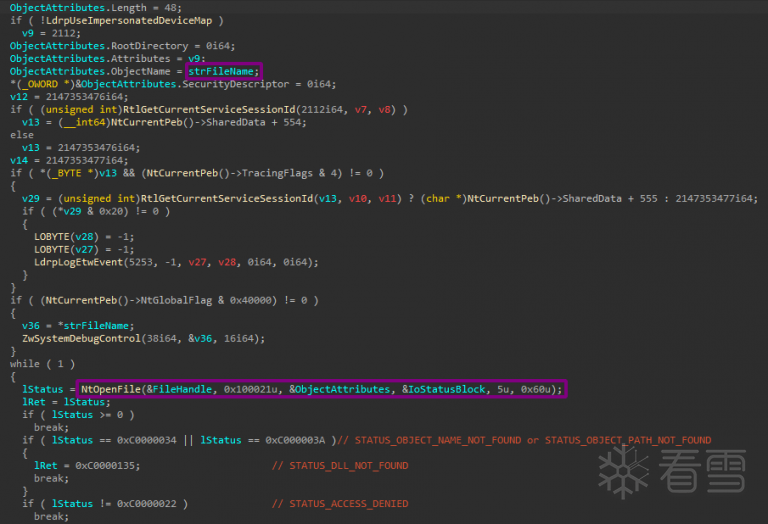Select the 0xC000003A status constant
Screen dimensions: 768x524
295,441
